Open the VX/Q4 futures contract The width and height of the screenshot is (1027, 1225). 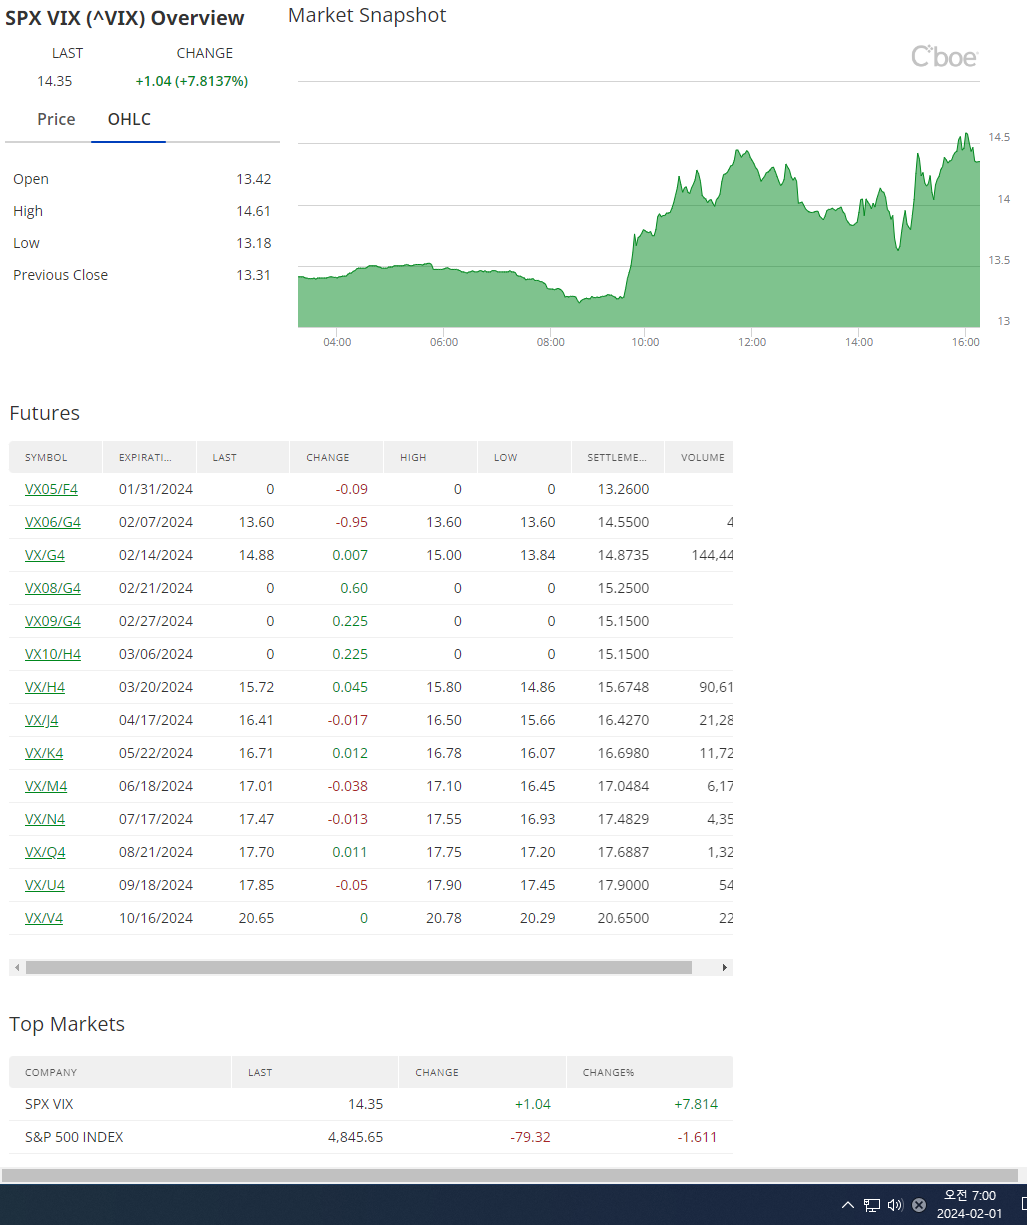[x=45, y=852]
